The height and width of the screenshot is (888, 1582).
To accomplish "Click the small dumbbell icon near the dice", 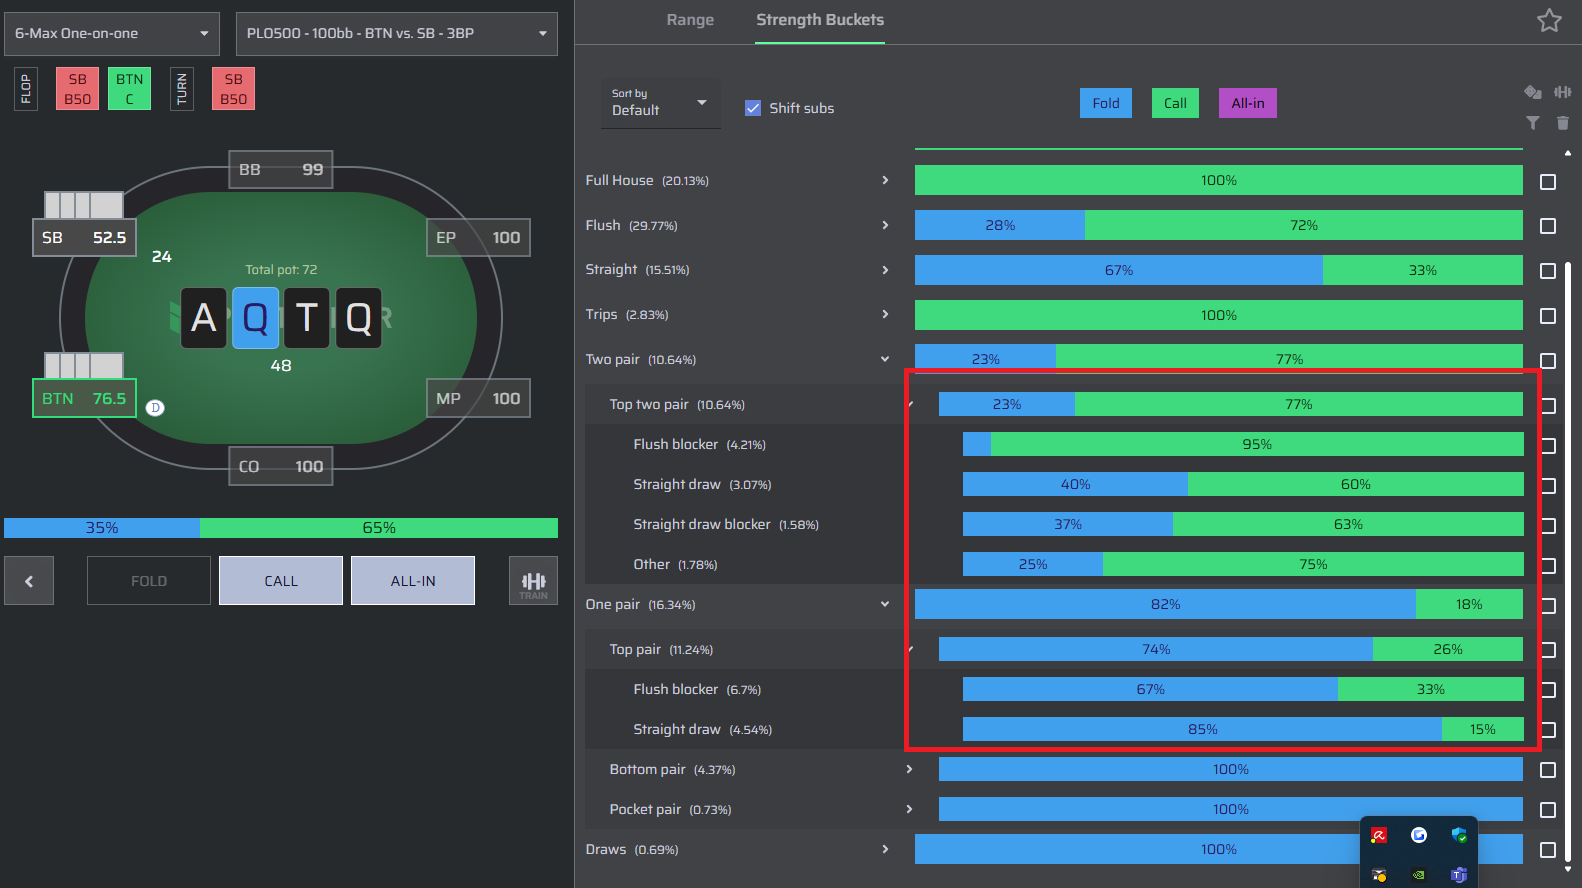I will (1563, 92).
